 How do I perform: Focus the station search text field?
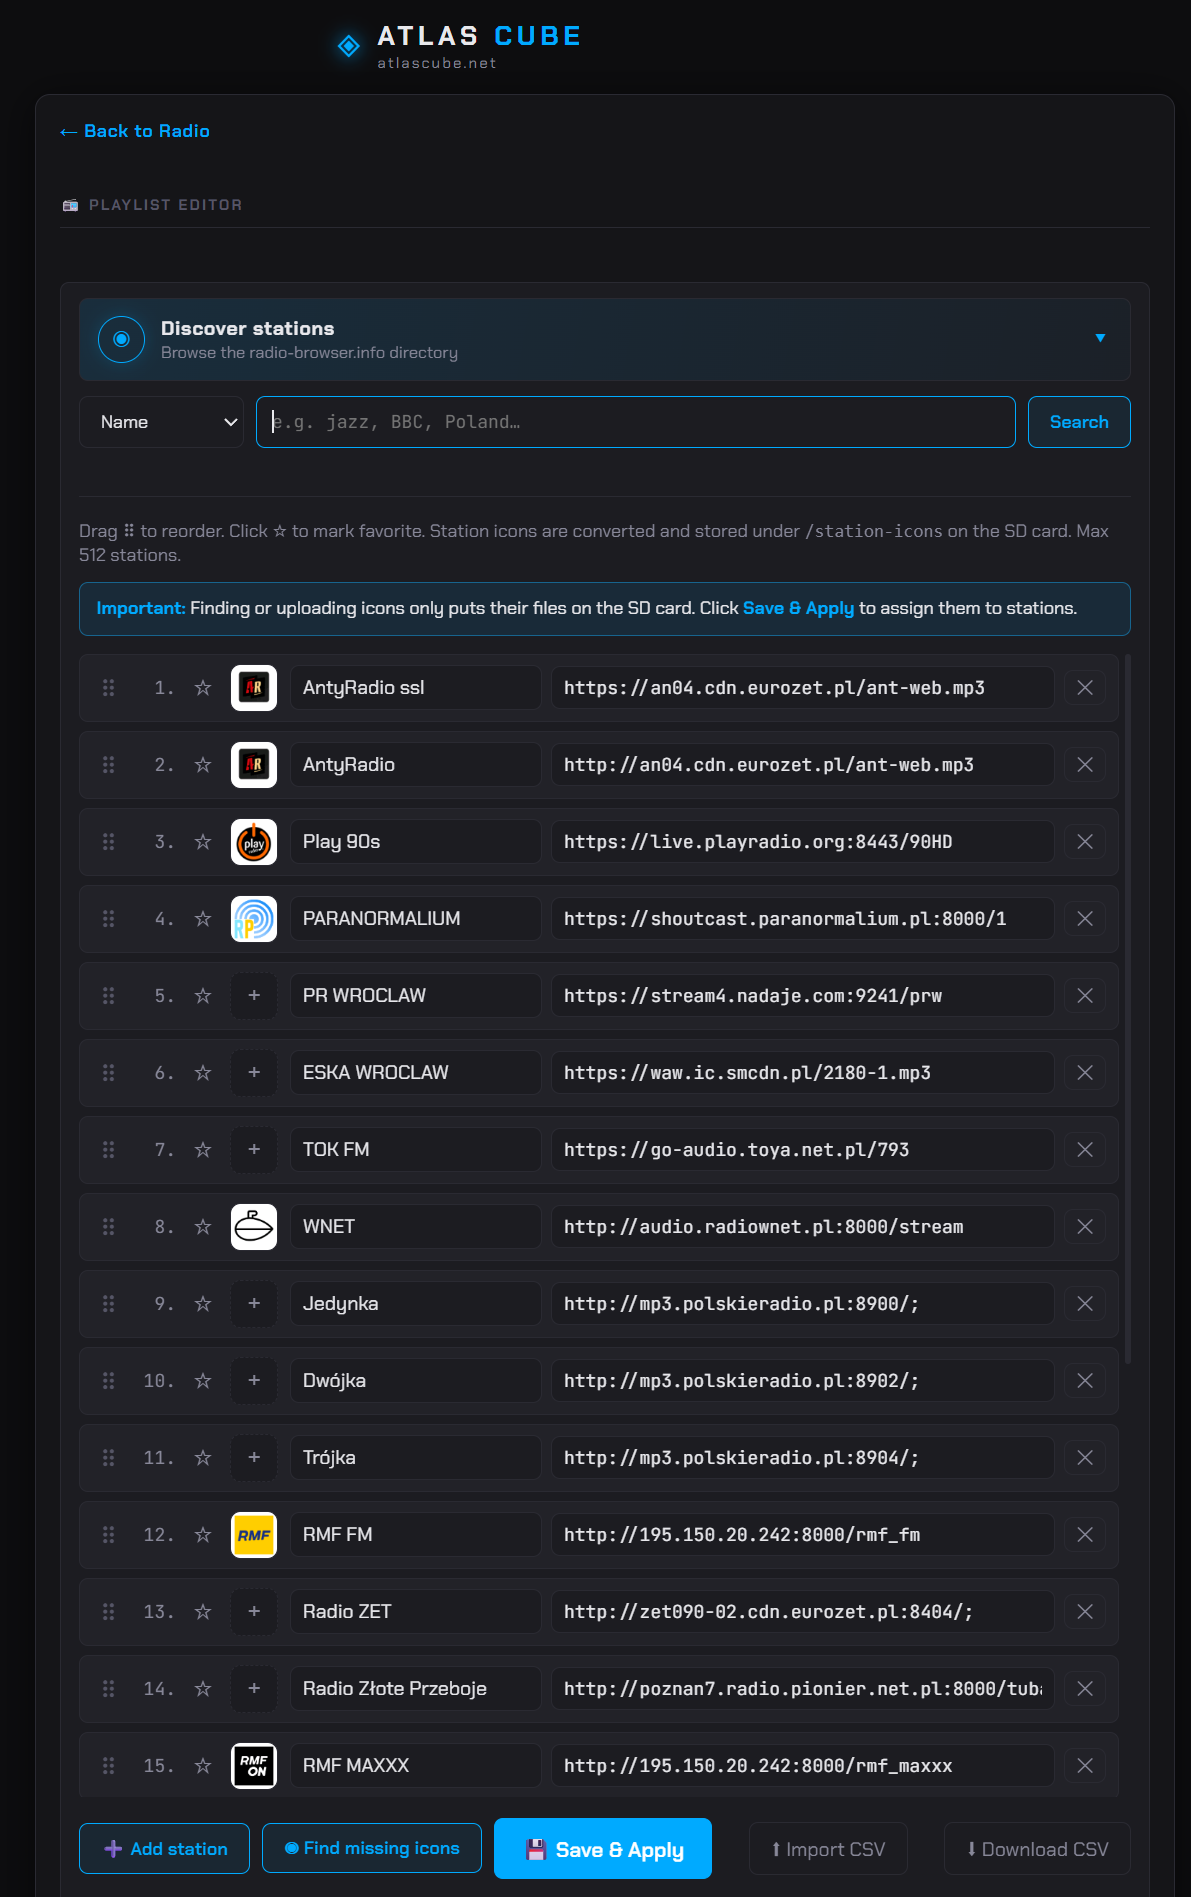[x=636, y=422]
